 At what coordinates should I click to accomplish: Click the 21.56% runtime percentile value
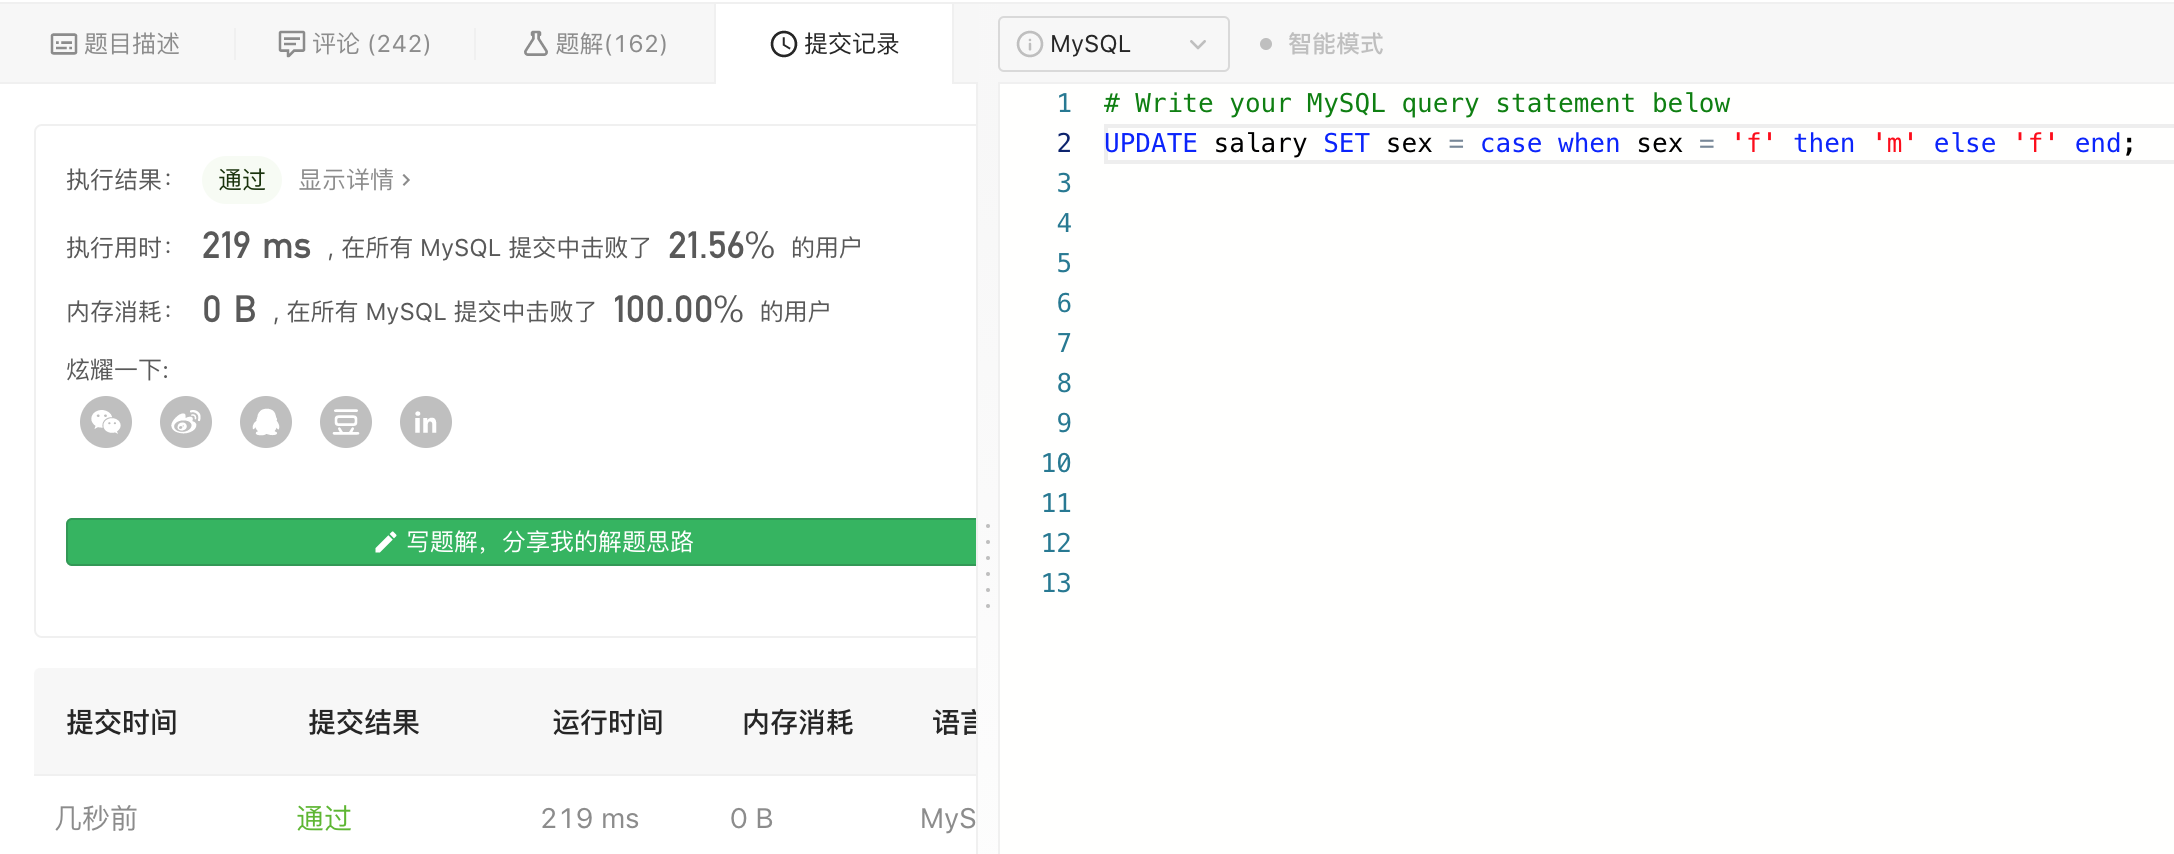(x=721, y=246)
